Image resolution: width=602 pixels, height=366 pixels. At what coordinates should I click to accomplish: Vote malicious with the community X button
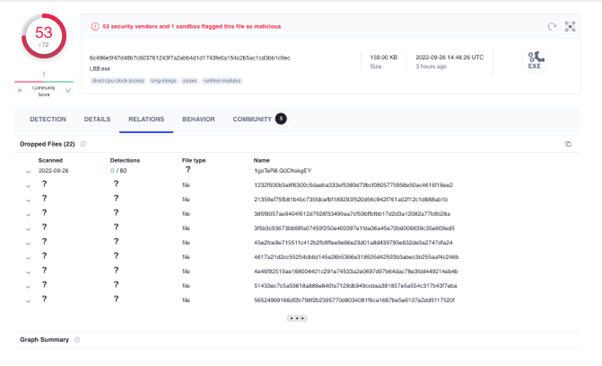(x=20, y=91)
